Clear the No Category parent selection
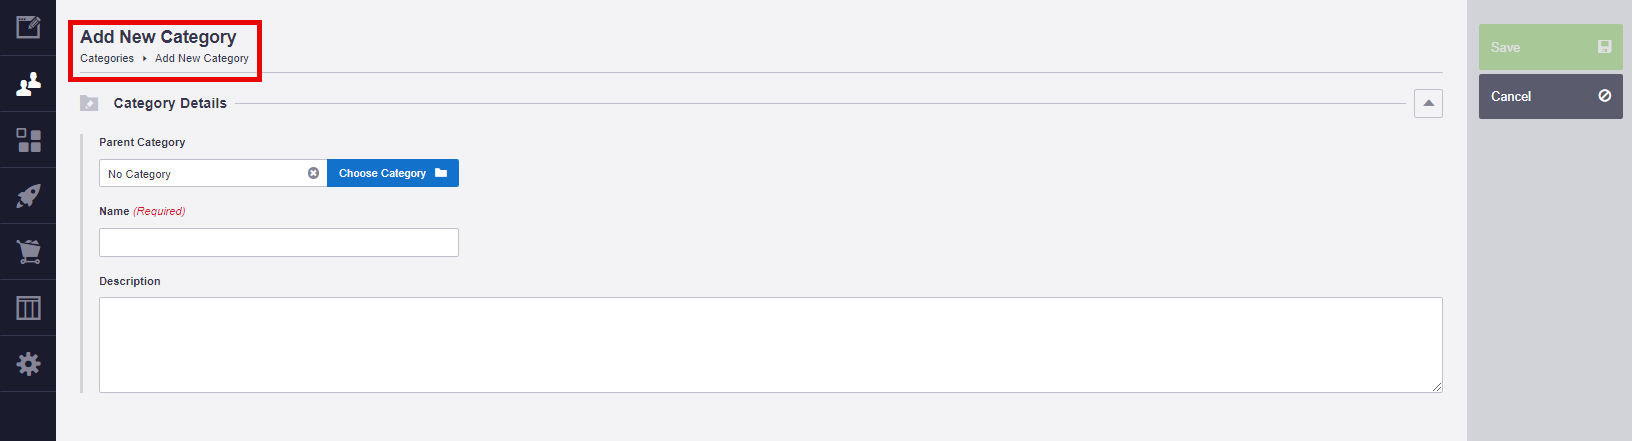 313,173
